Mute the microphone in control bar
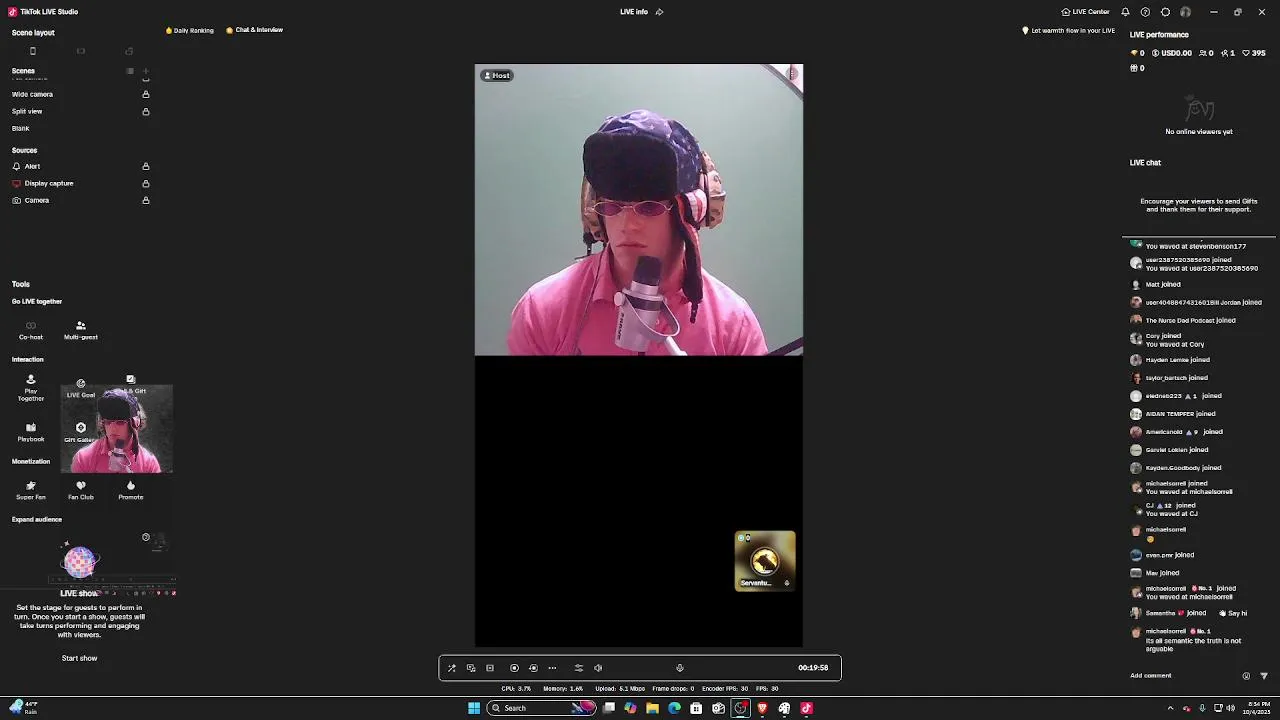1280x720 pixels. pyautogui.click(x=680, y=668)
